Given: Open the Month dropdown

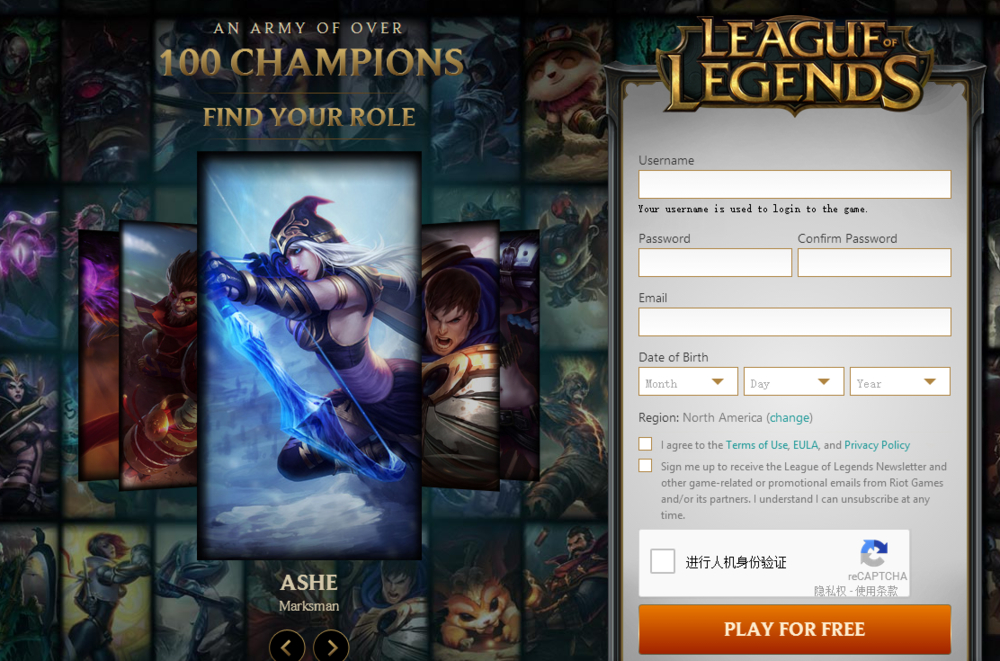Looking at the screenshot, I should (x=688, y=382).
